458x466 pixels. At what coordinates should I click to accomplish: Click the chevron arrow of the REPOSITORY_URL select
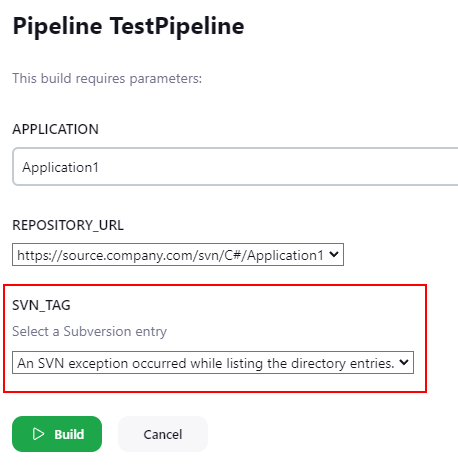334,254
